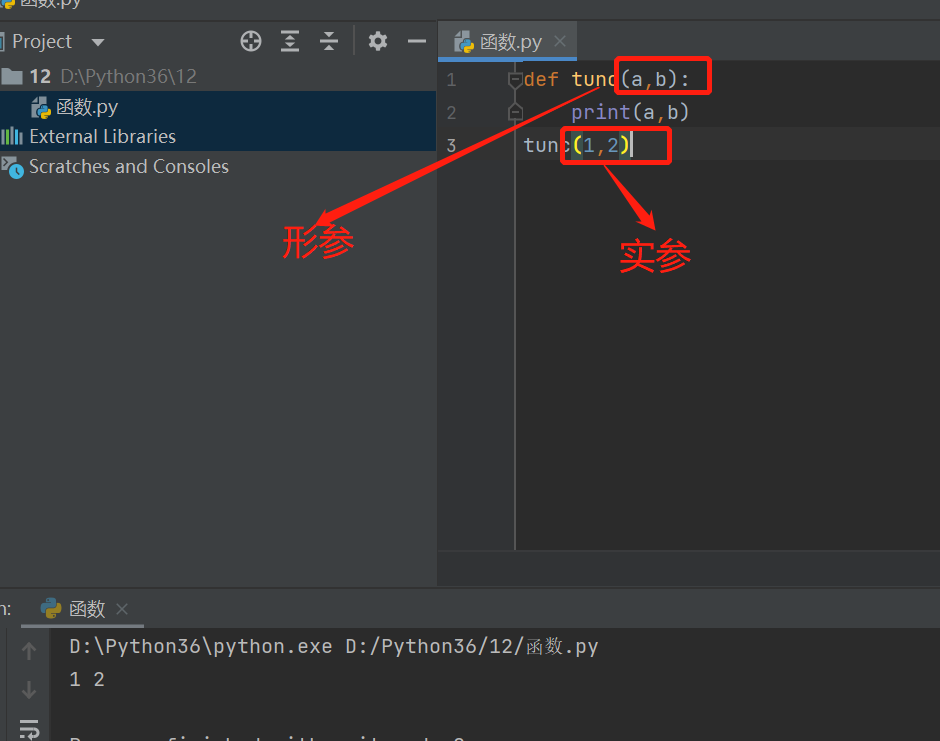Click the Project panel title label
The height and width of the screenshot is (741, 940).
[42, 41]
